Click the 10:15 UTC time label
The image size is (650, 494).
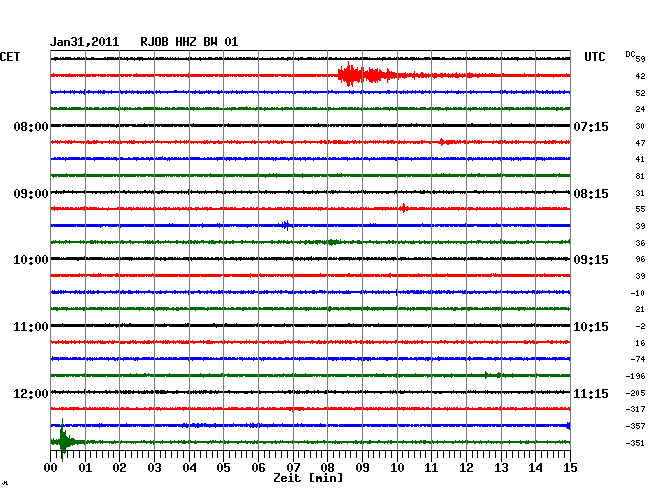point(591,327)
